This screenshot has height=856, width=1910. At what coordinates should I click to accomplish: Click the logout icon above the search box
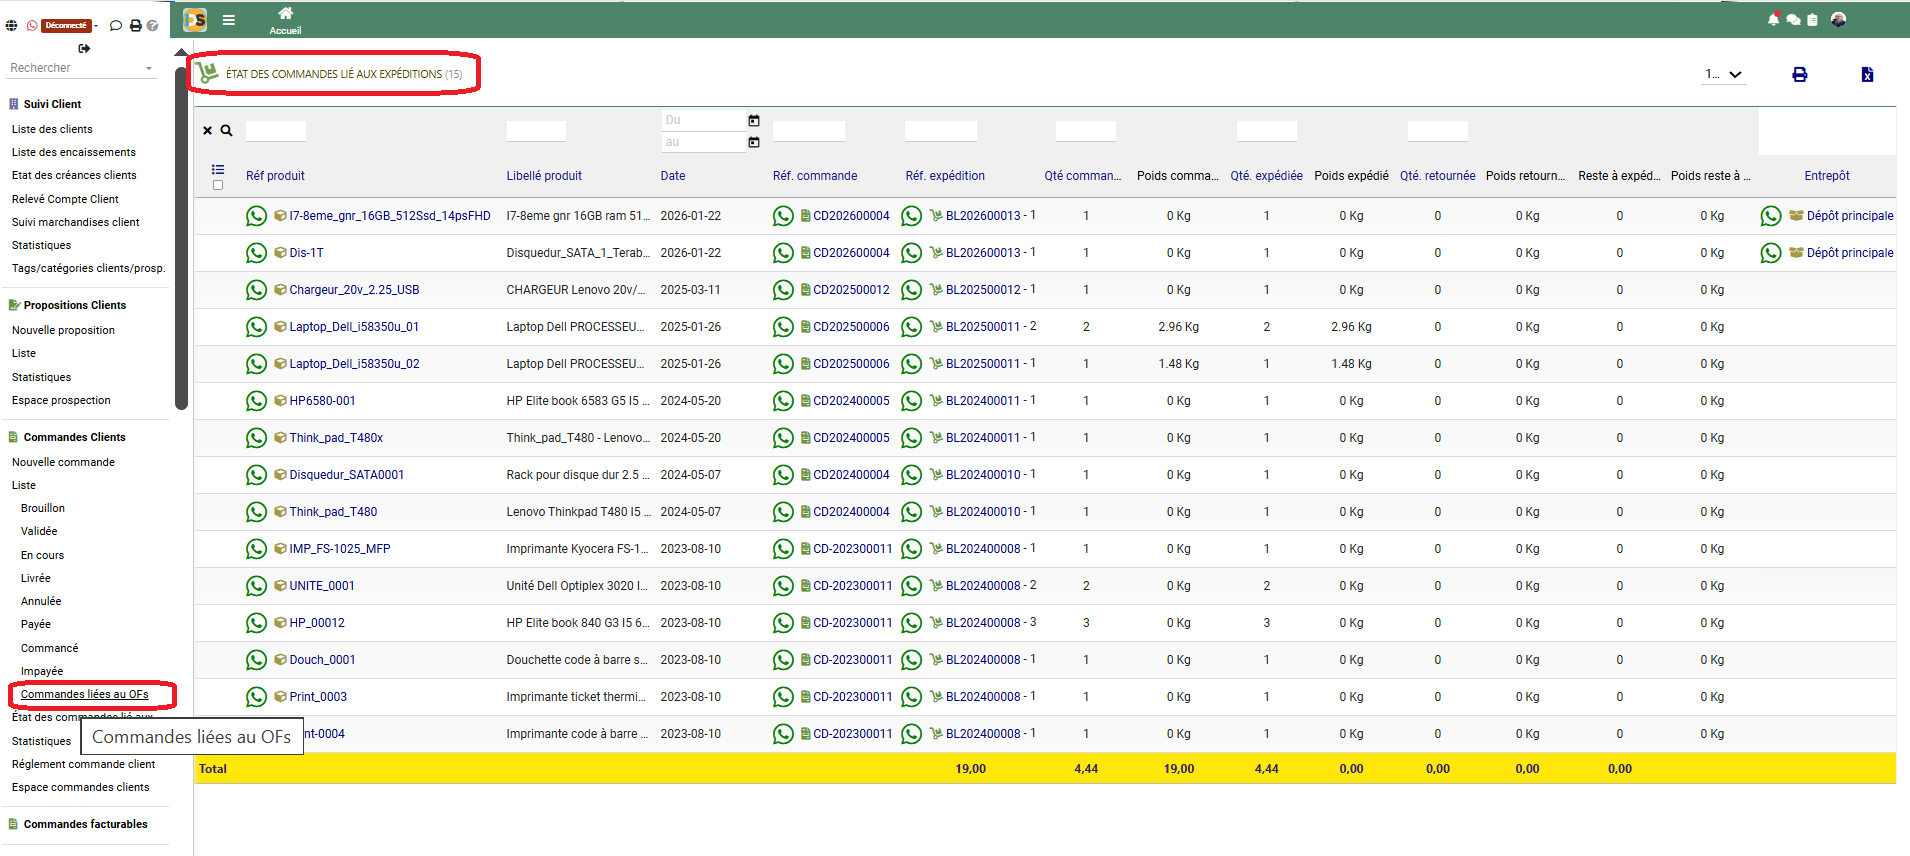(84, 48)
